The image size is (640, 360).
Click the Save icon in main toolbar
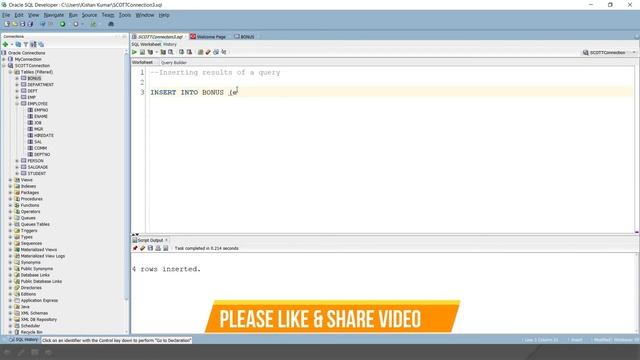pyautogui.click(x=22, y=24)
